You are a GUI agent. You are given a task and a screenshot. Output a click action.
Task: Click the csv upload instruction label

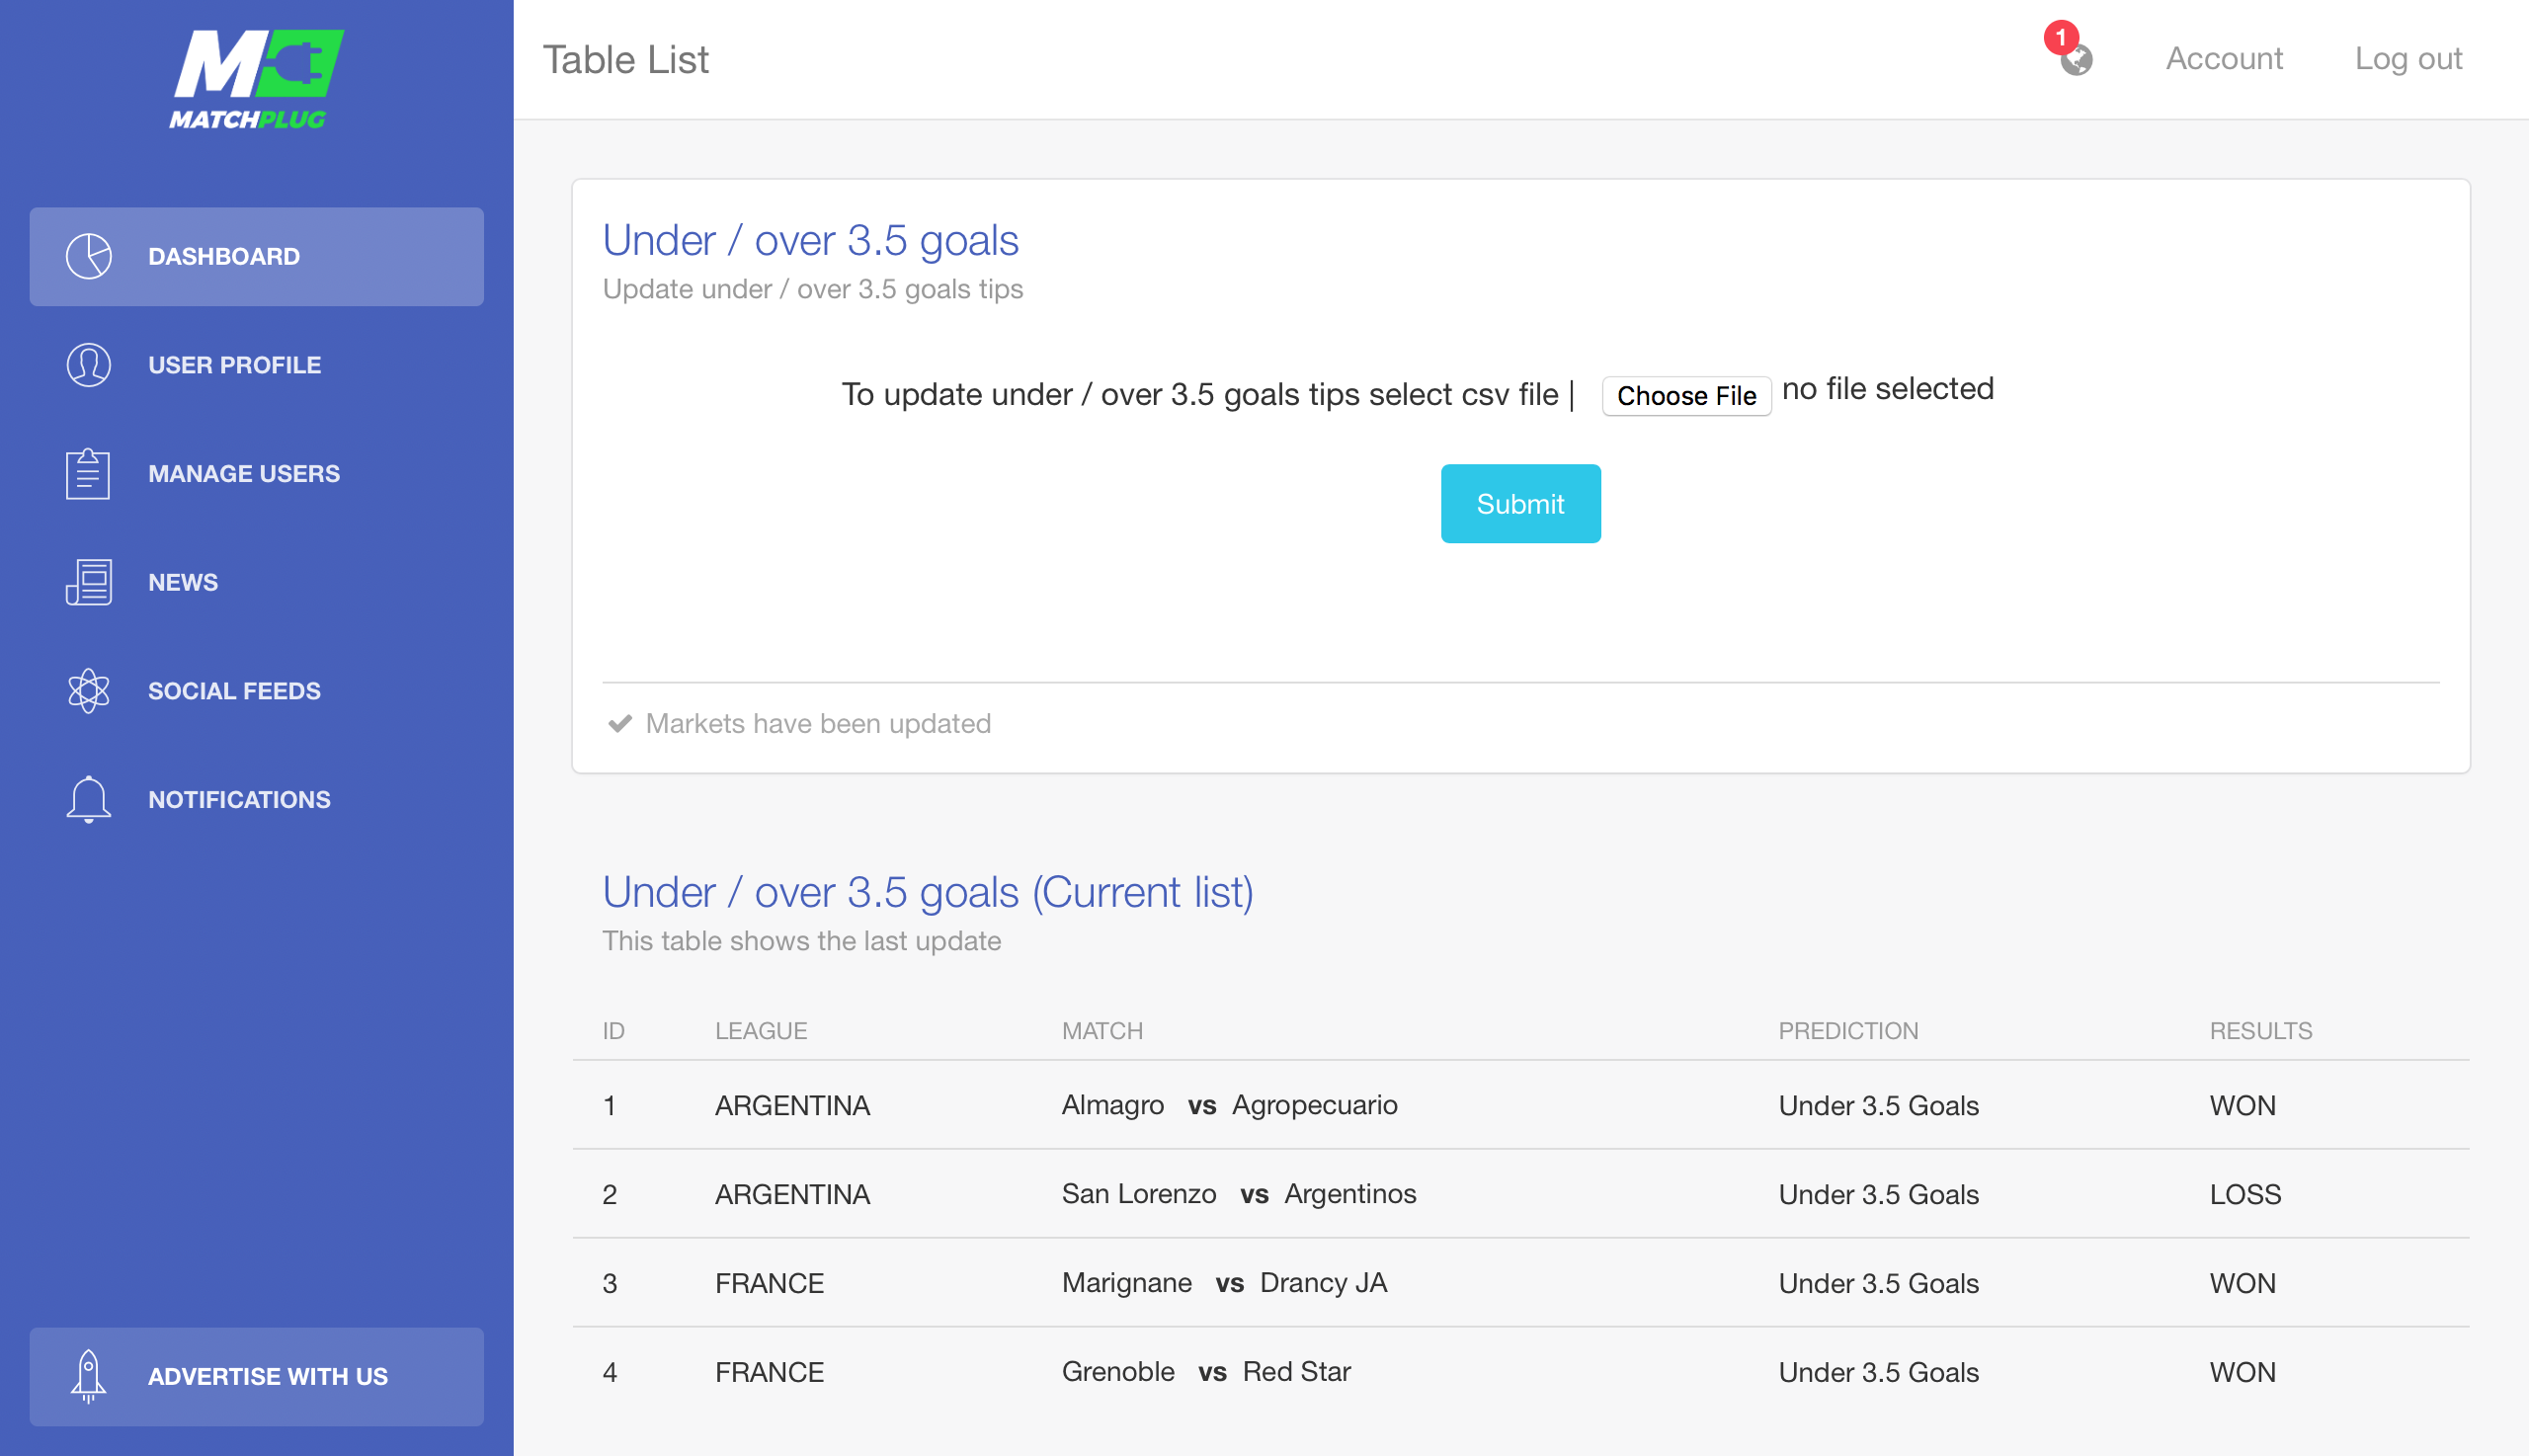click(1207, 395)
